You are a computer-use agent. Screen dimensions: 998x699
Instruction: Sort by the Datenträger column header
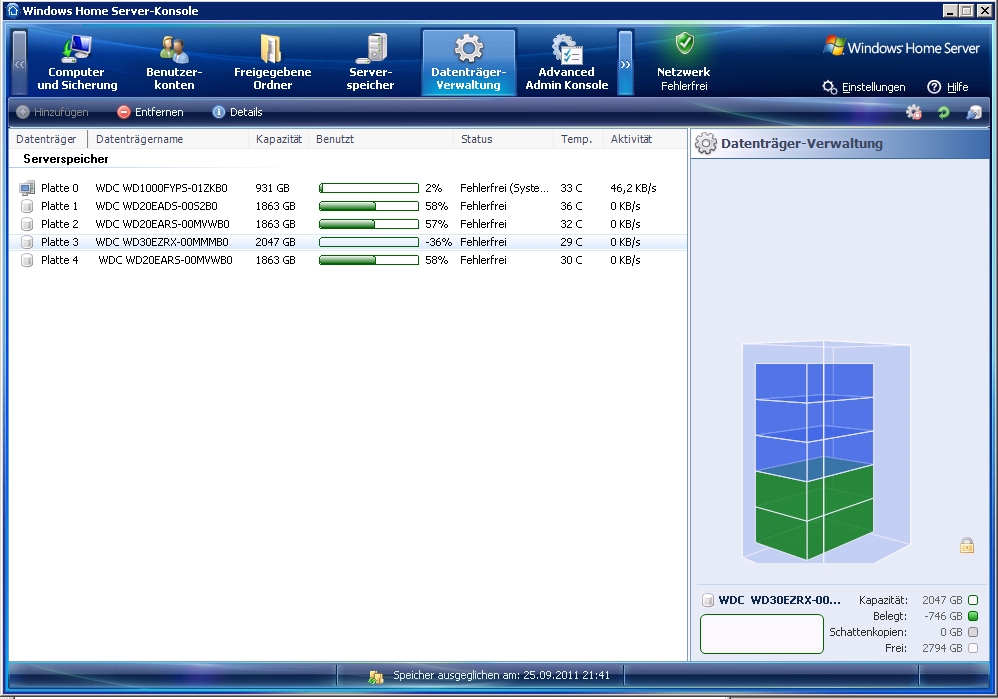point(48,139)
